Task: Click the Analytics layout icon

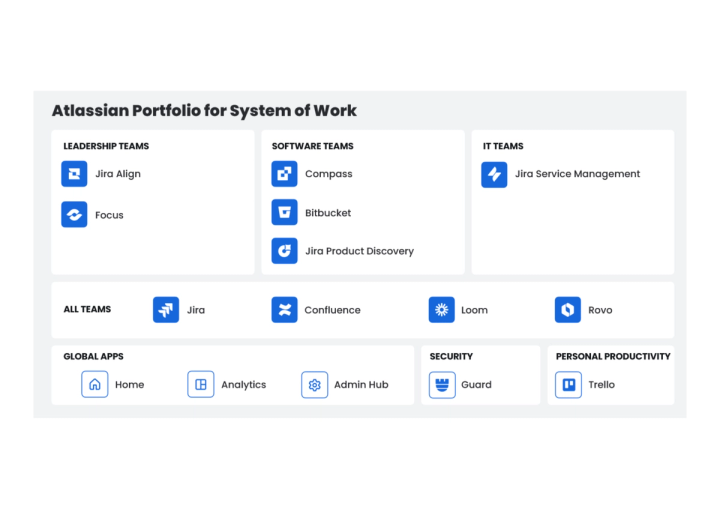Action: click(x=201, y=384)
